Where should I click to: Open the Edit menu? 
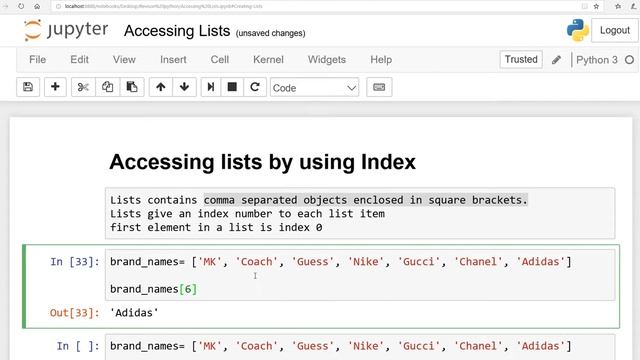pos(79,60)
